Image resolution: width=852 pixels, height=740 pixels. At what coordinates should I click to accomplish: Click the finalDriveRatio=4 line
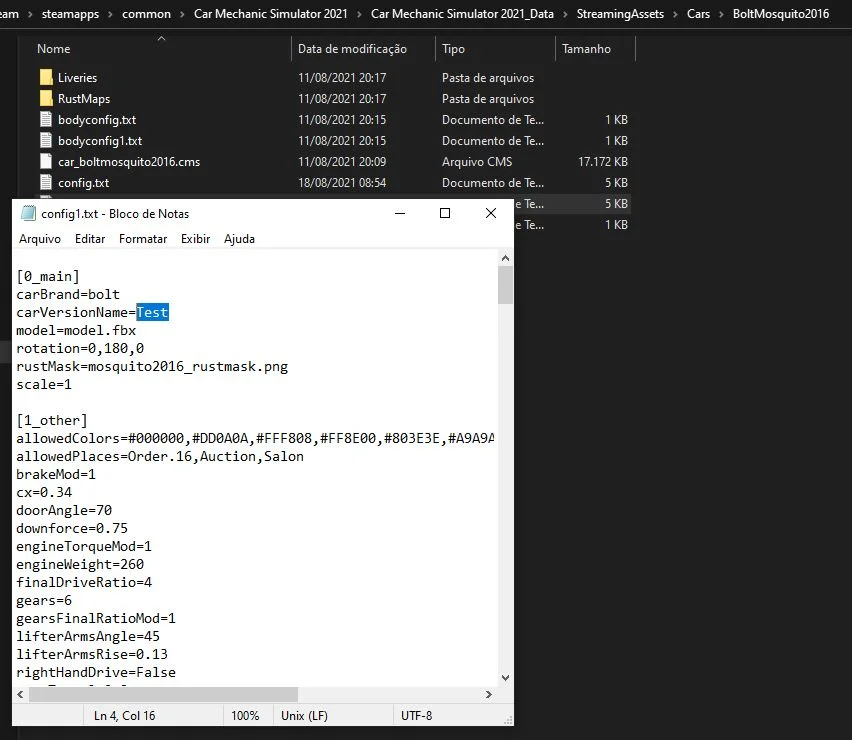84,582
